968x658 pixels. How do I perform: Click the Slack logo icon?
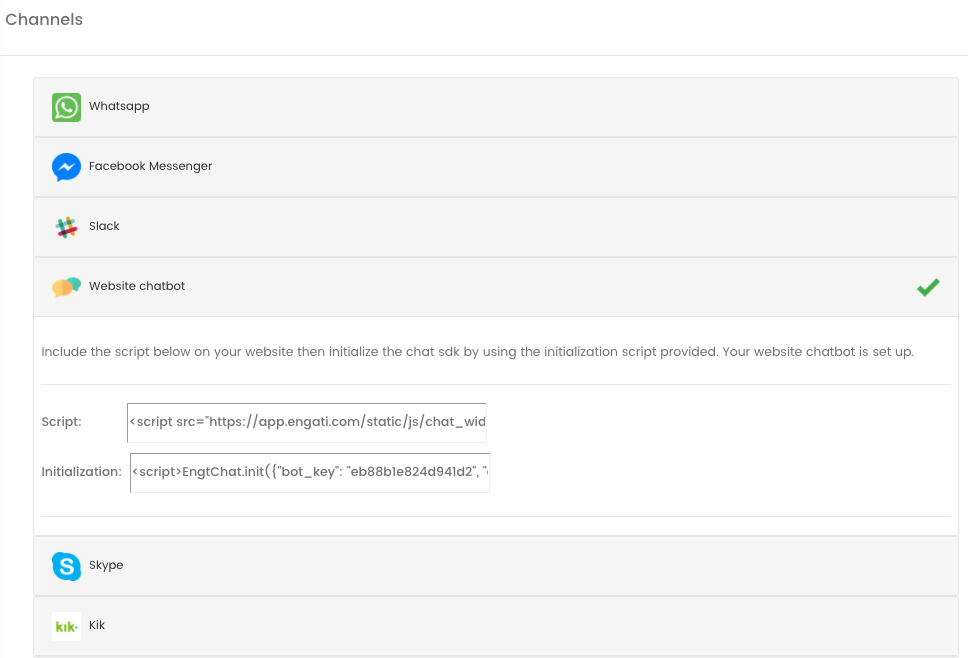(x=66, y=227)
